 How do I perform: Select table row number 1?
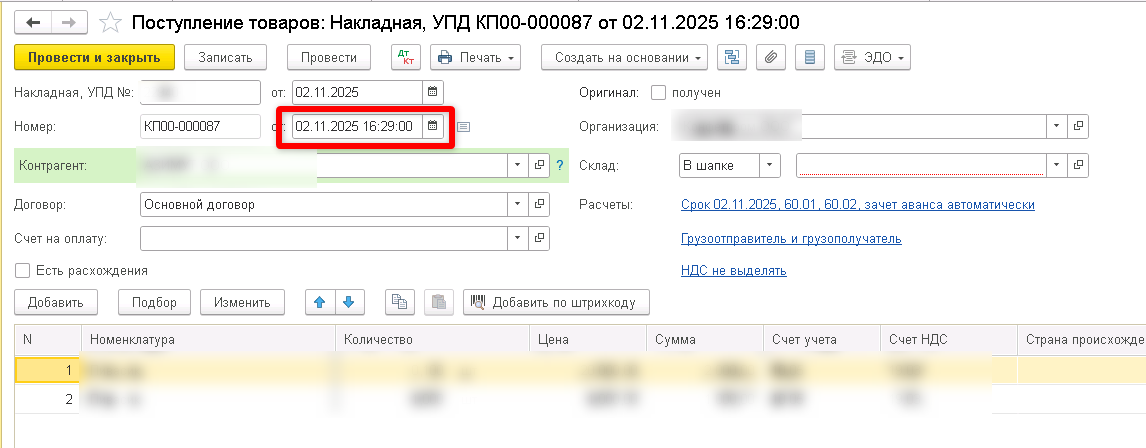[x=580, y=371]
